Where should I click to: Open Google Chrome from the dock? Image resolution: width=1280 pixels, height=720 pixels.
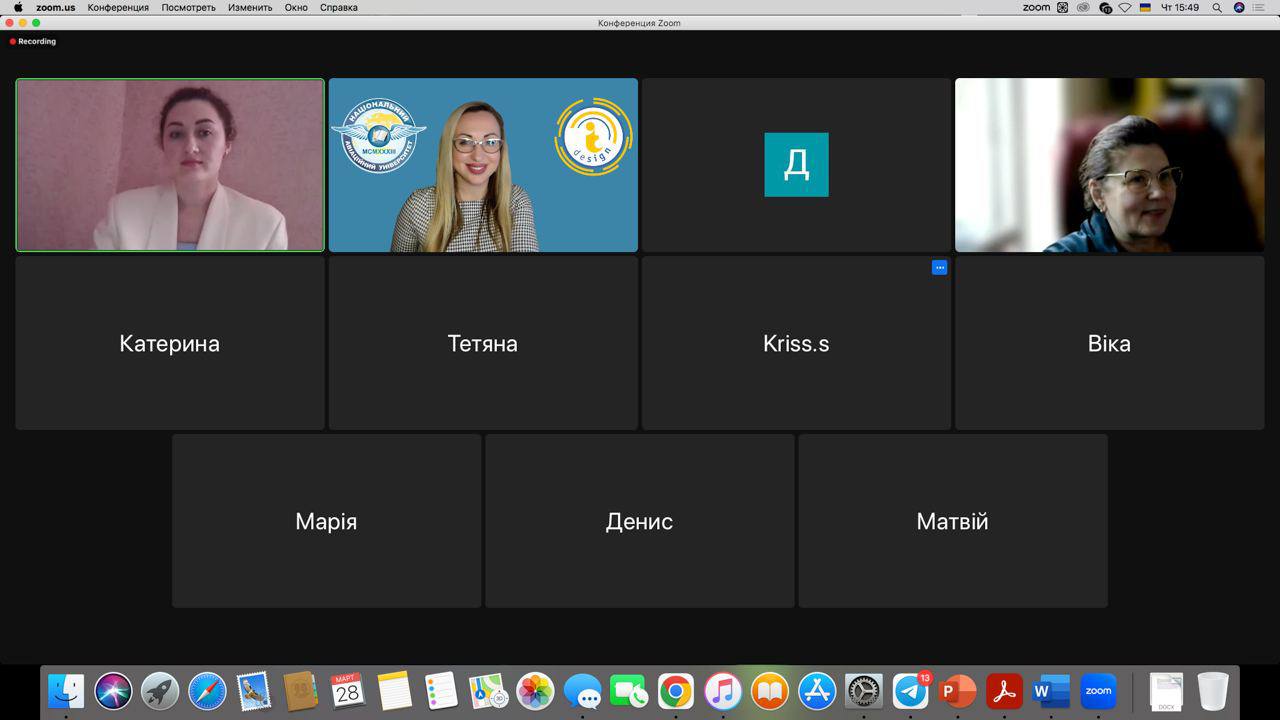[x=676, y=691]
